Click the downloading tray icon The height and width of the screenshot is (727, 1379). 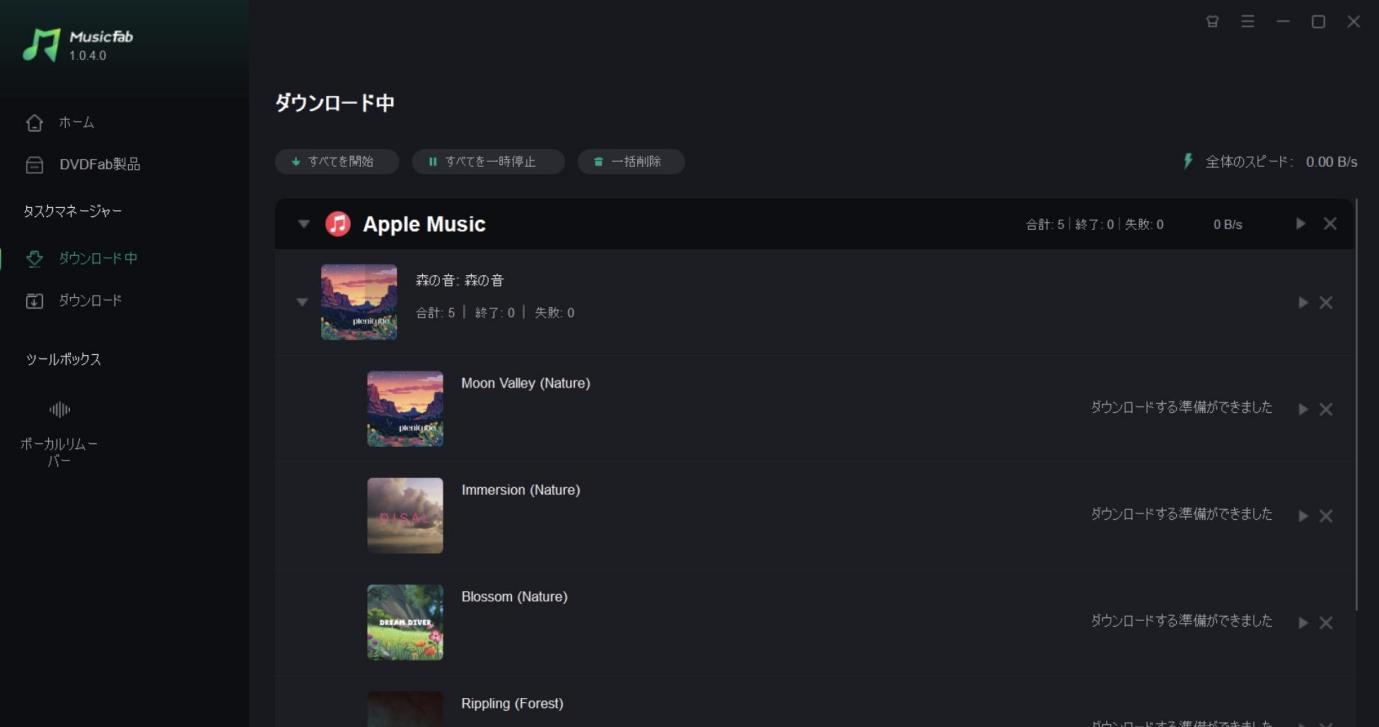(35, 259)
